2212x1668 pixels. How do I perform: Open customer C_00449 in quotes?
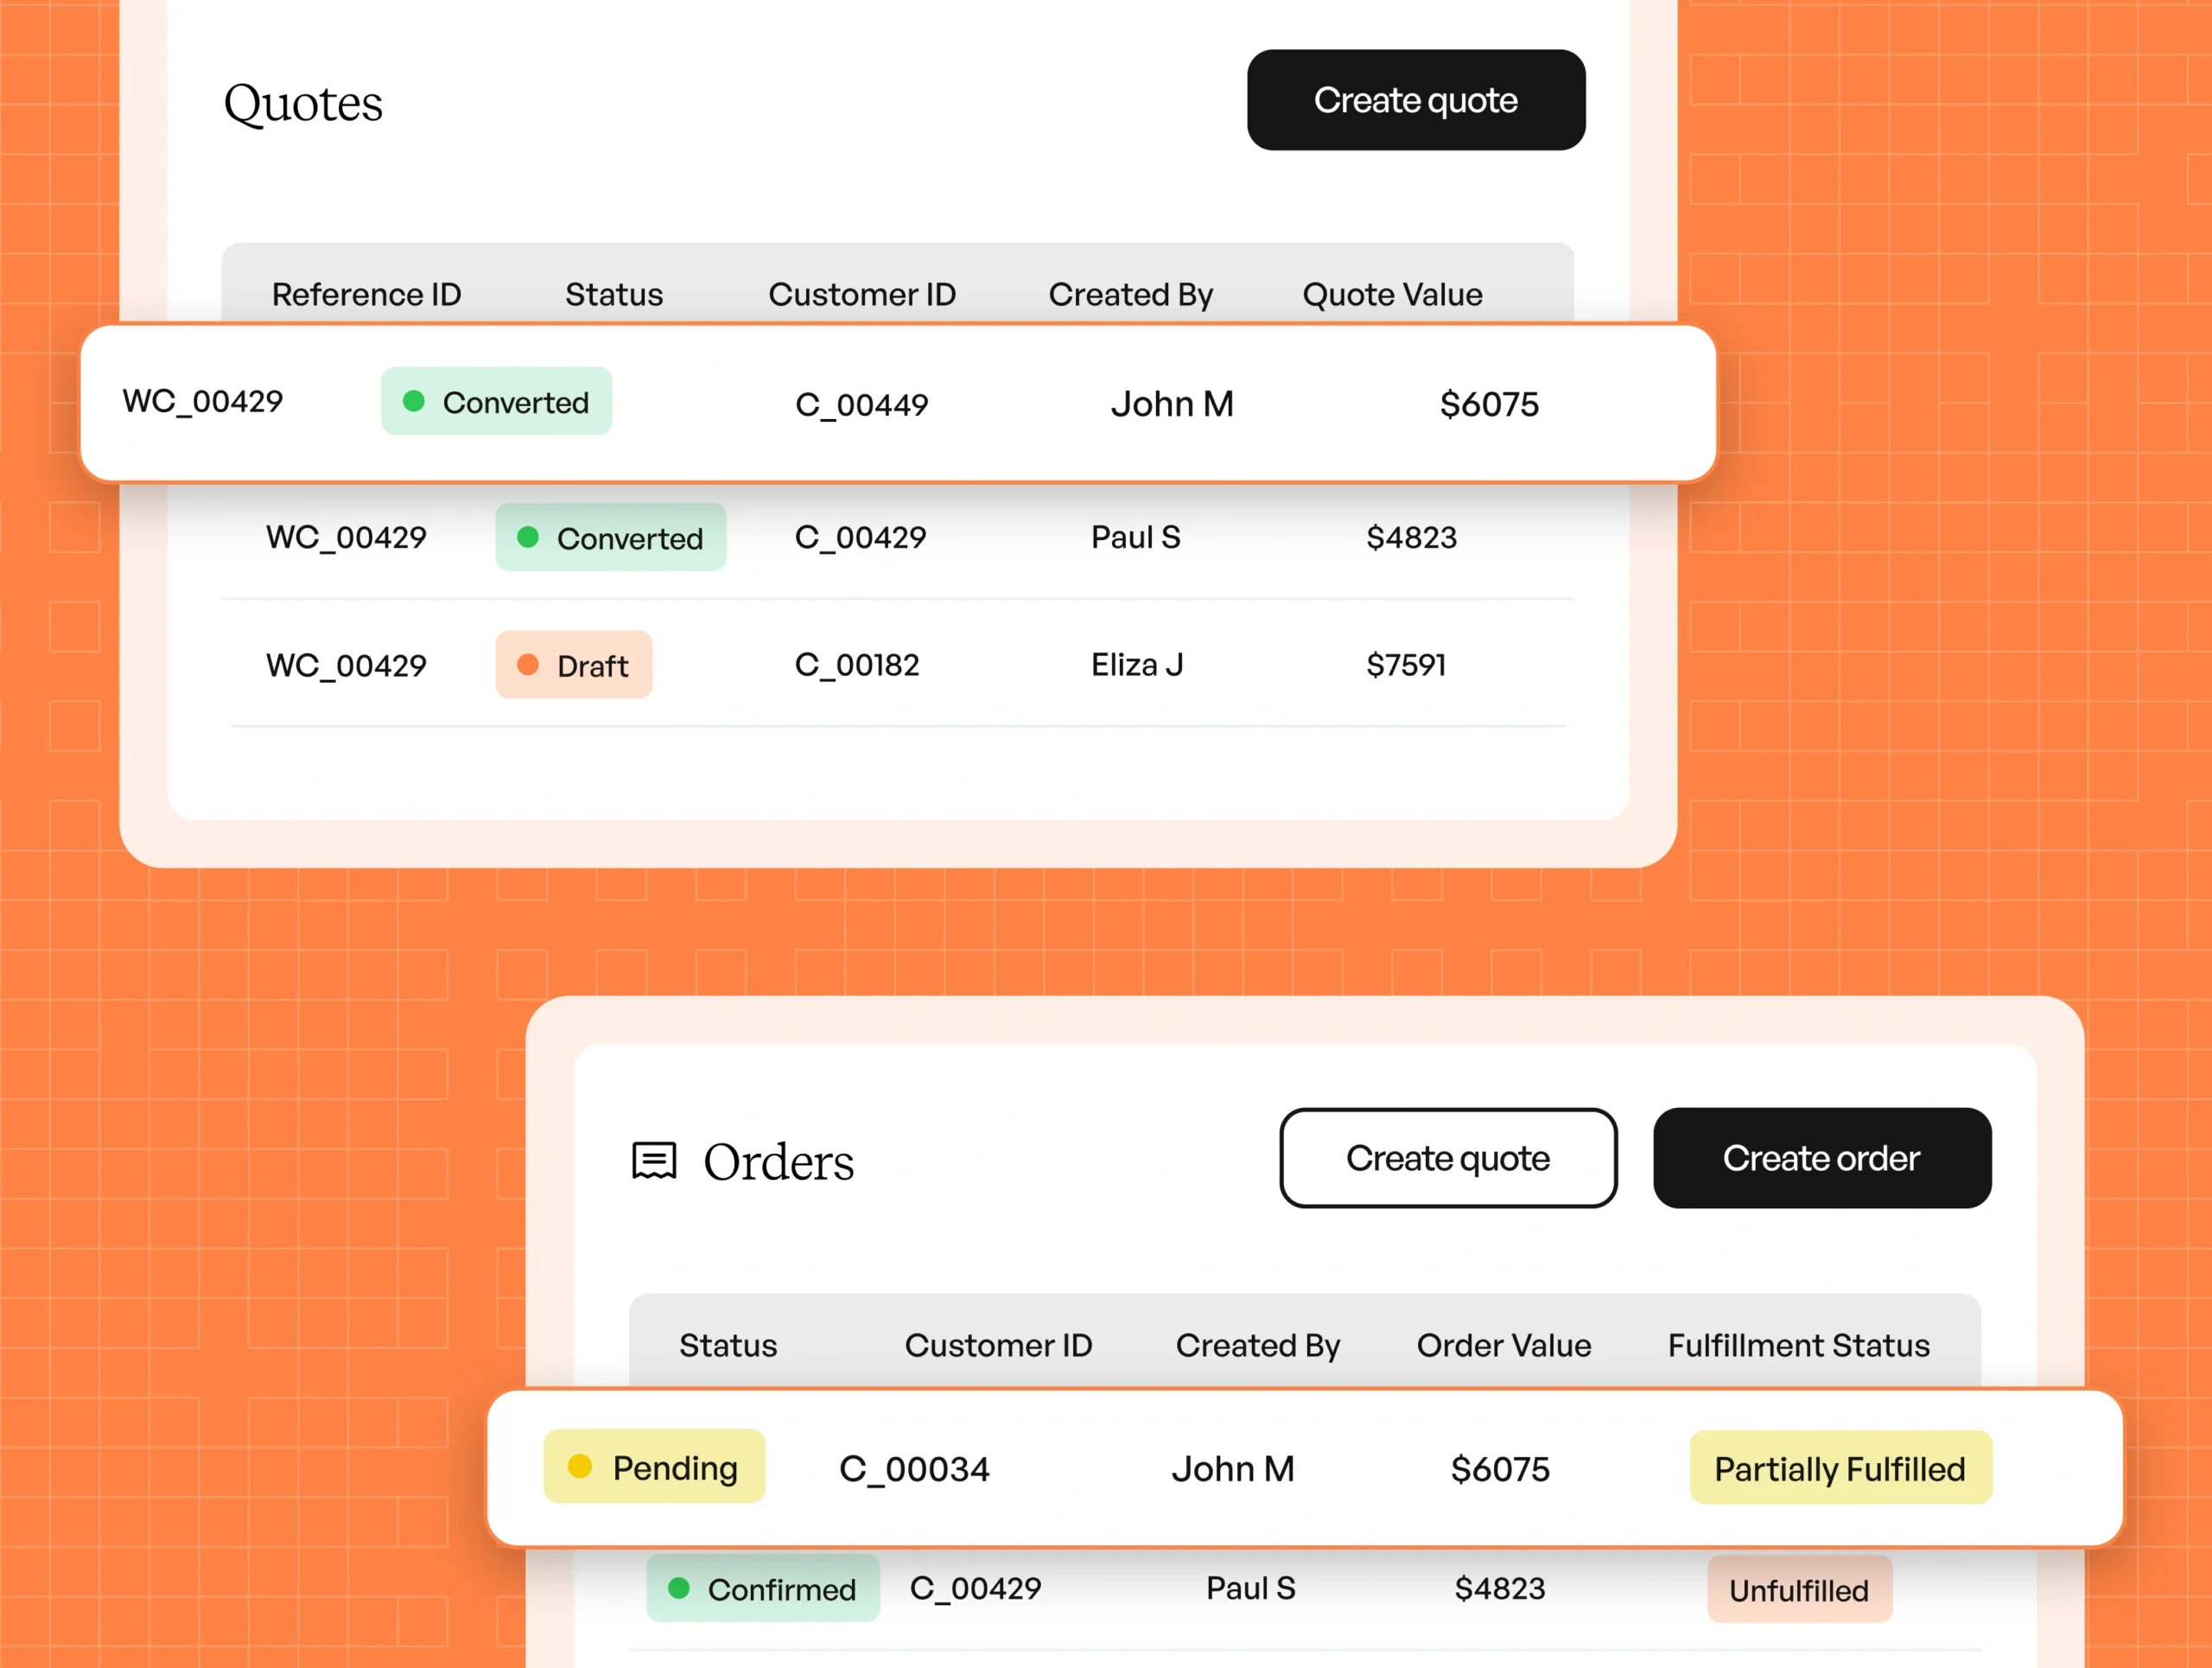[x=861, y=404]
